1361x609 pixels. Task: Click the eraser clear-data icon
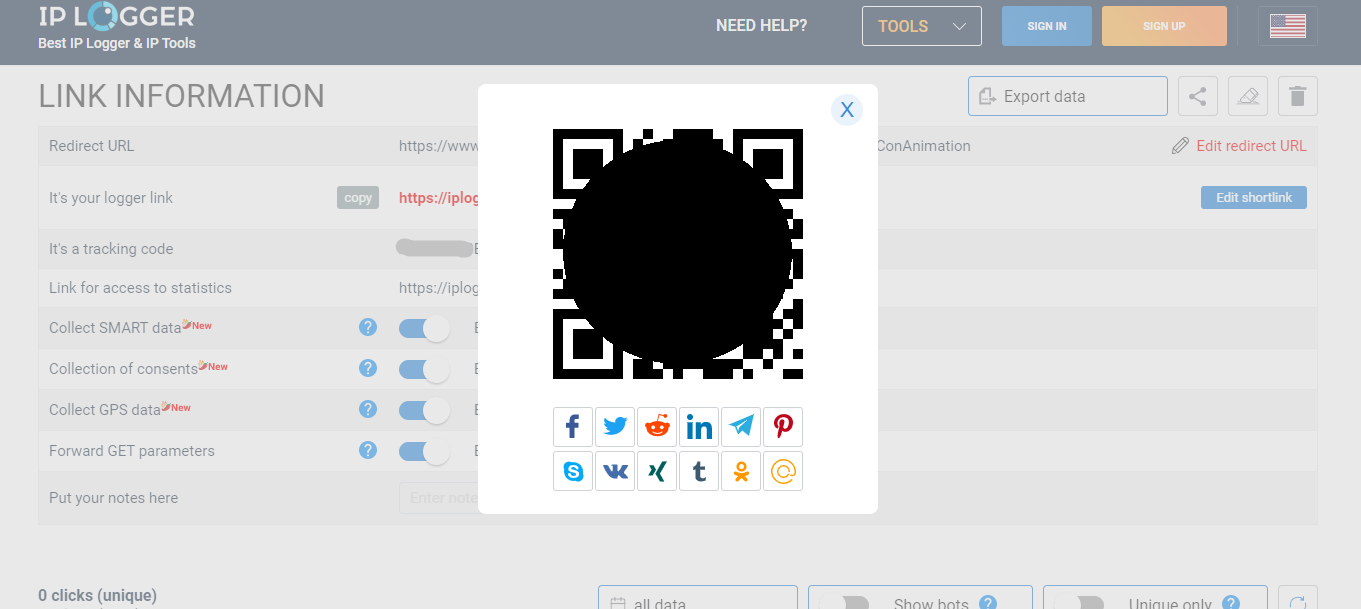point(1248,96)
